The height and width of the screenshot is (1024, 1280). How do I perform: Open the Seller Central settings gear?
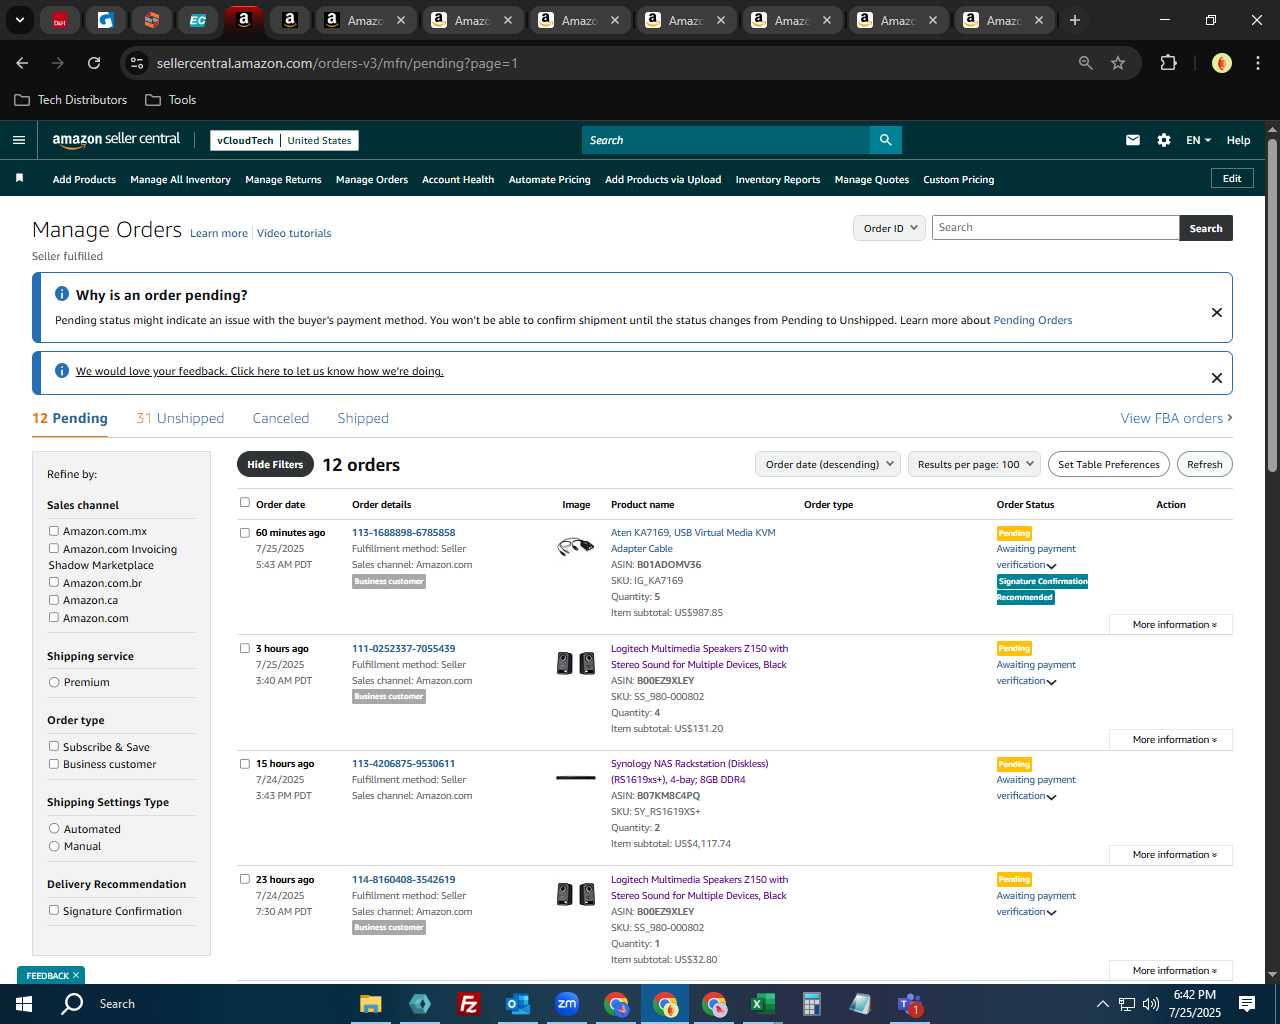(1164, 140)
